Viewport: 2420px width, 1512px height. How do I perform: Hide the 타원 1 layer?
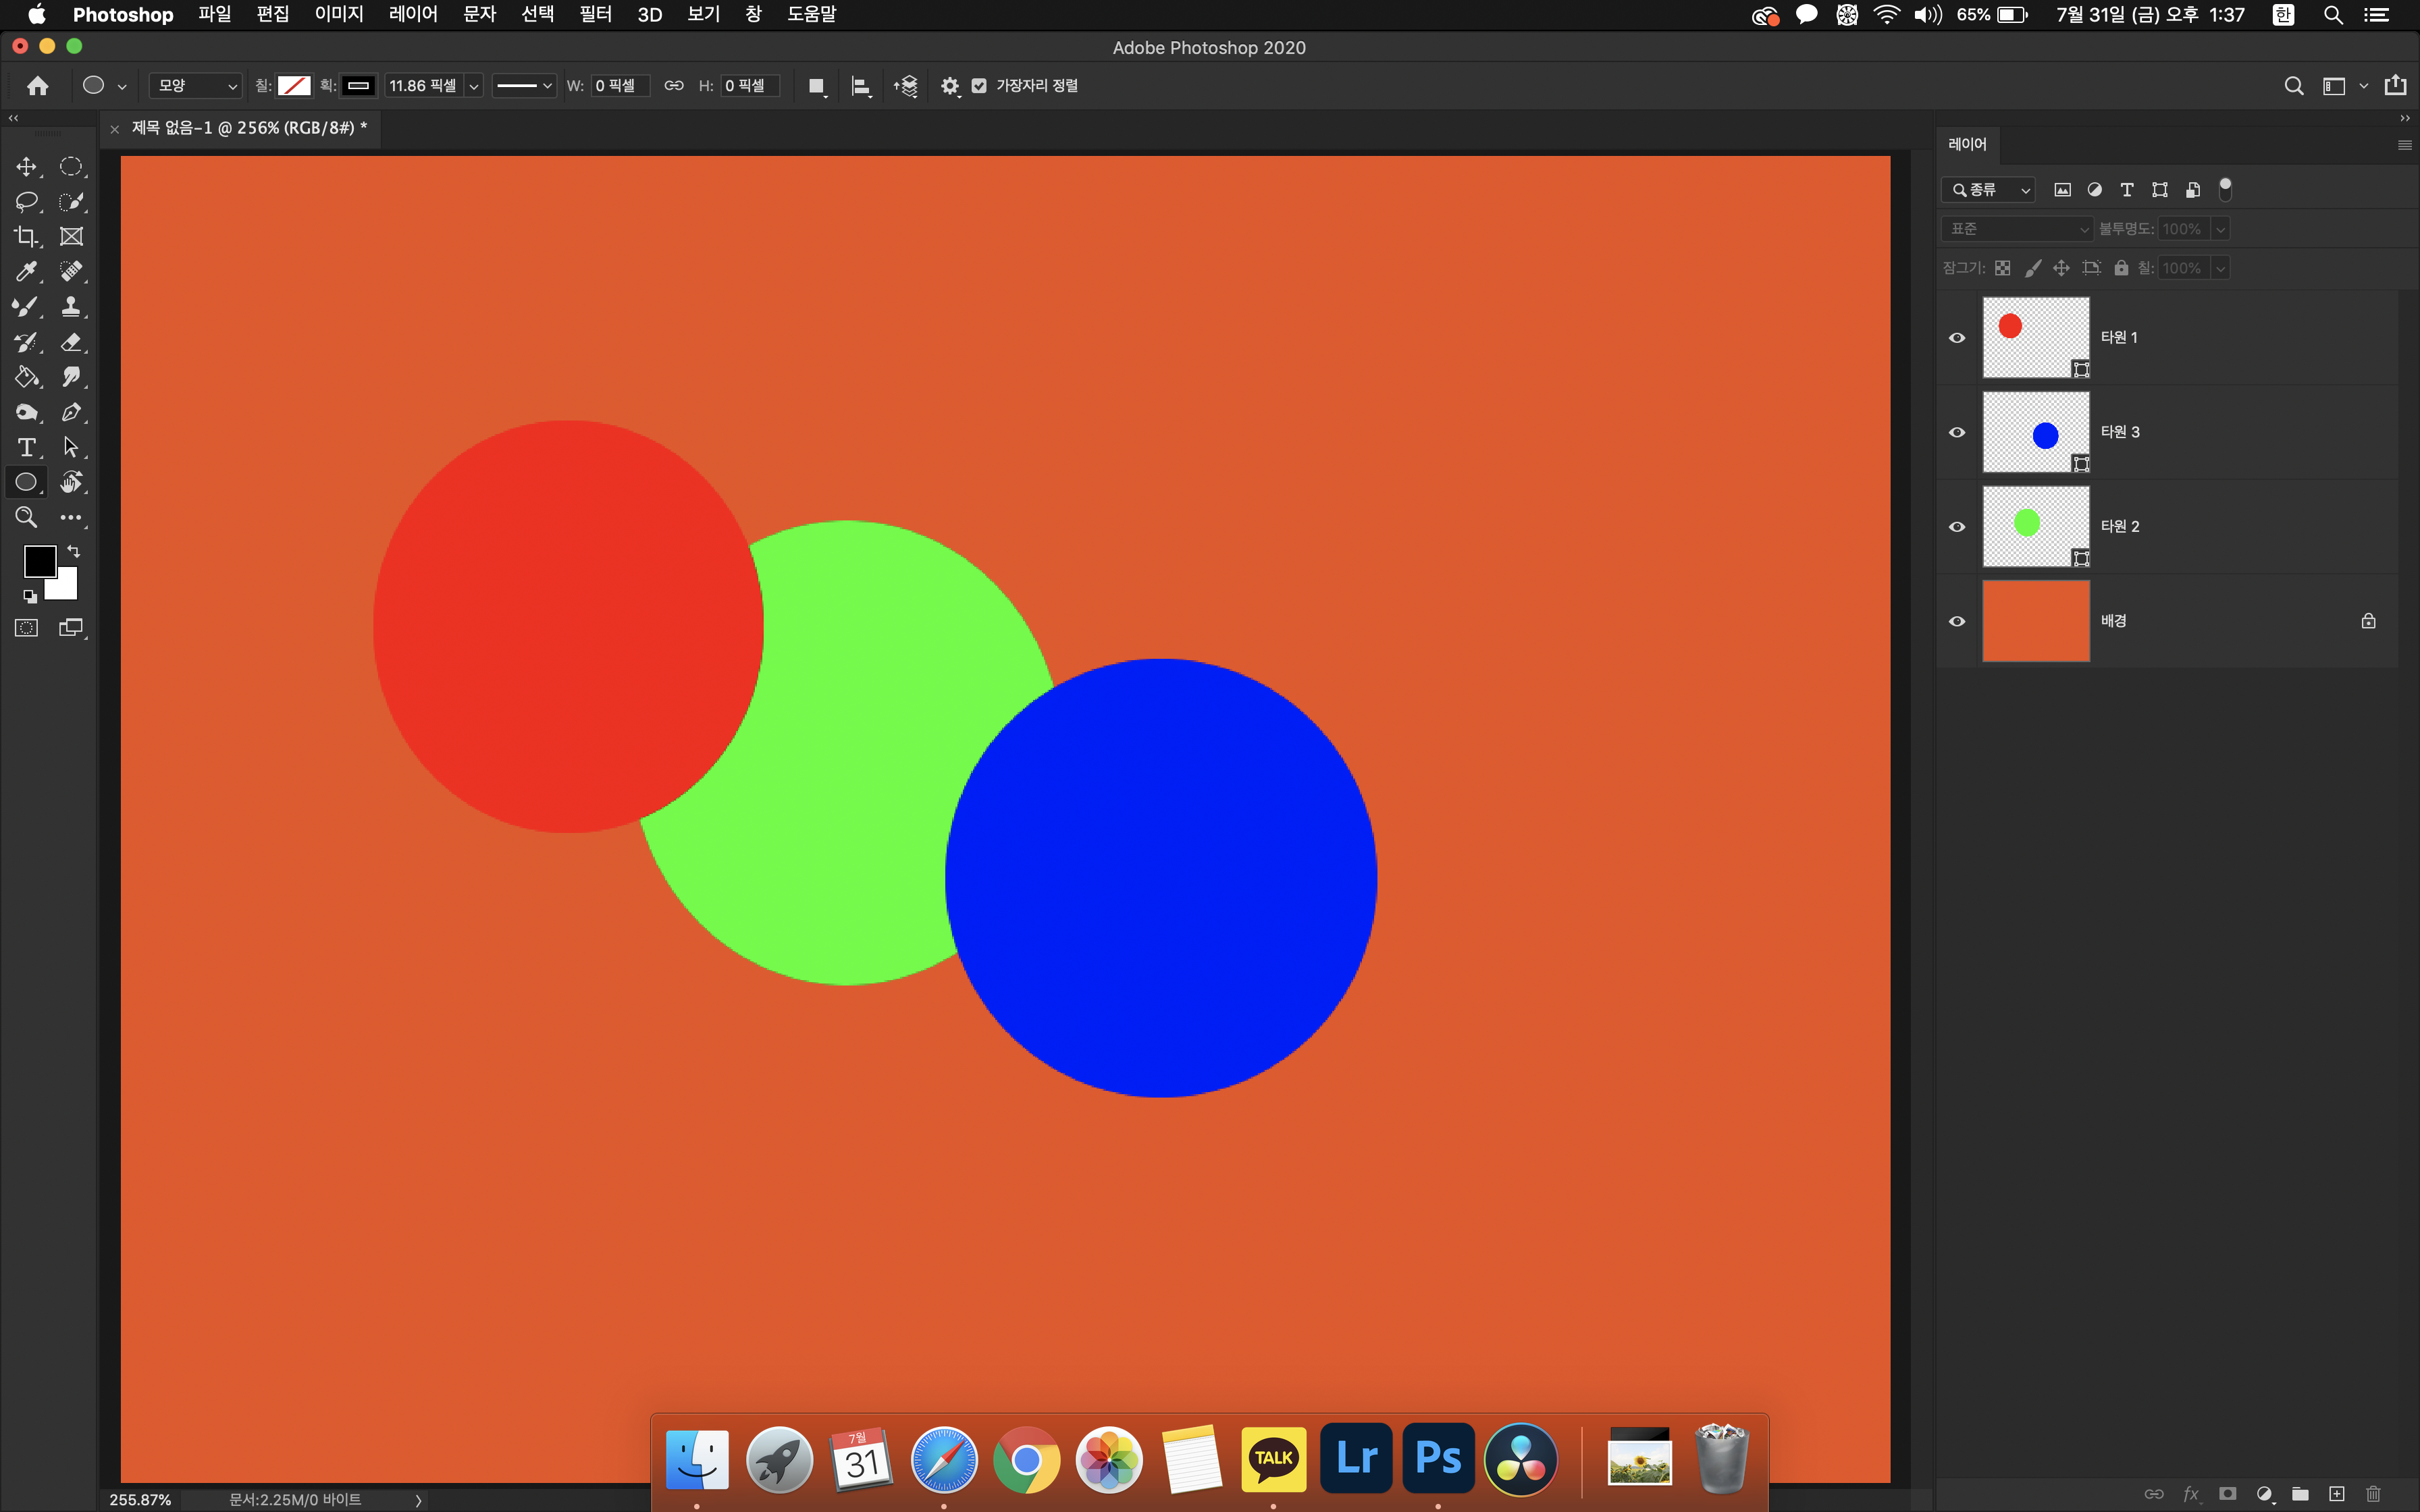coord(1957,338)
